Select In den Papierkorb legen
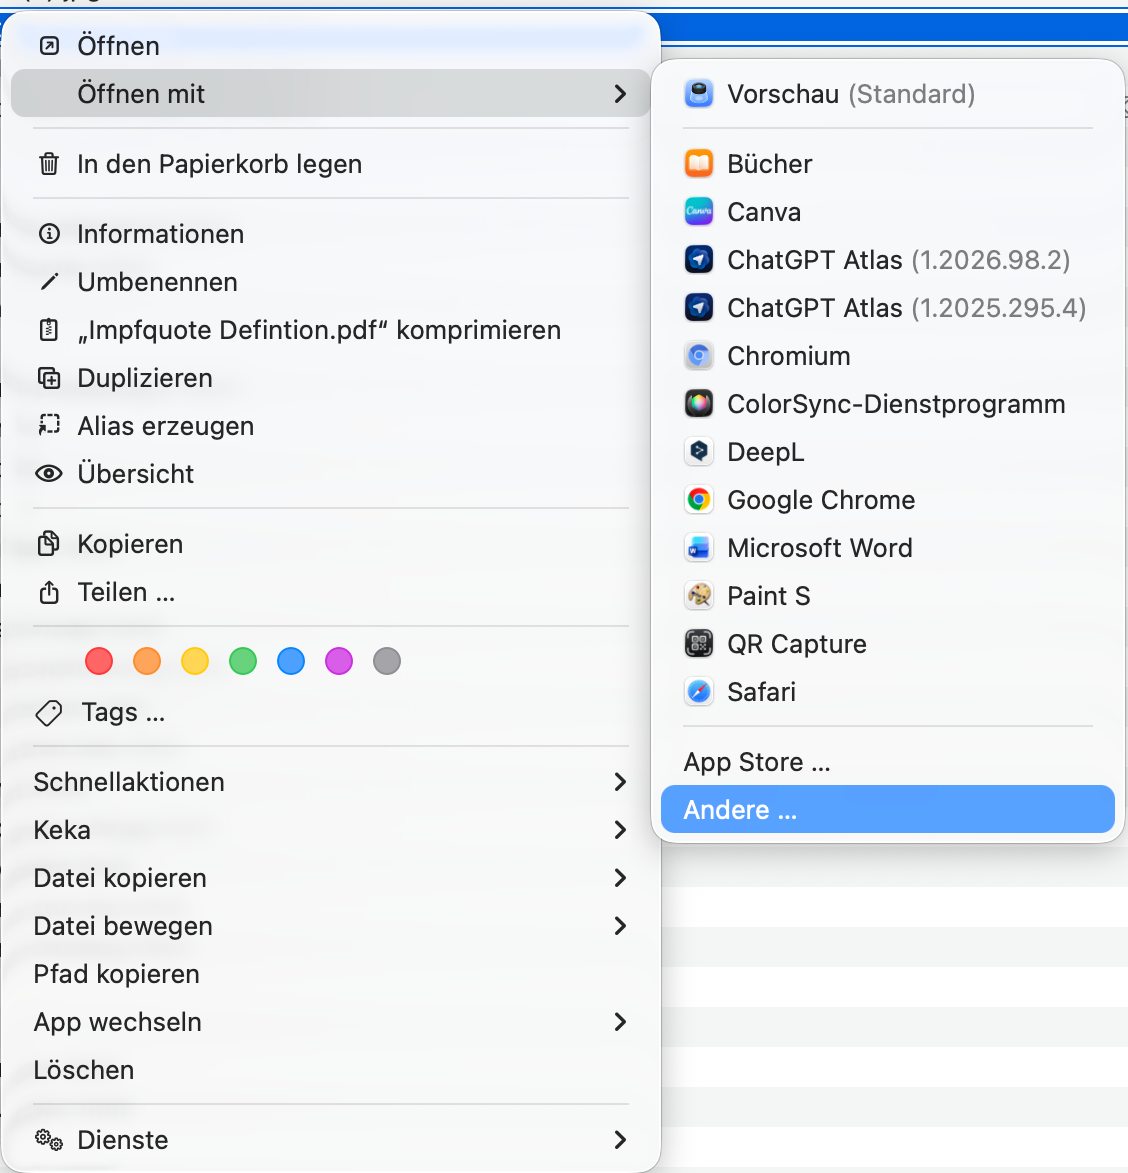This screenshot has height=1173, width=1128. (x=330, y=164)
